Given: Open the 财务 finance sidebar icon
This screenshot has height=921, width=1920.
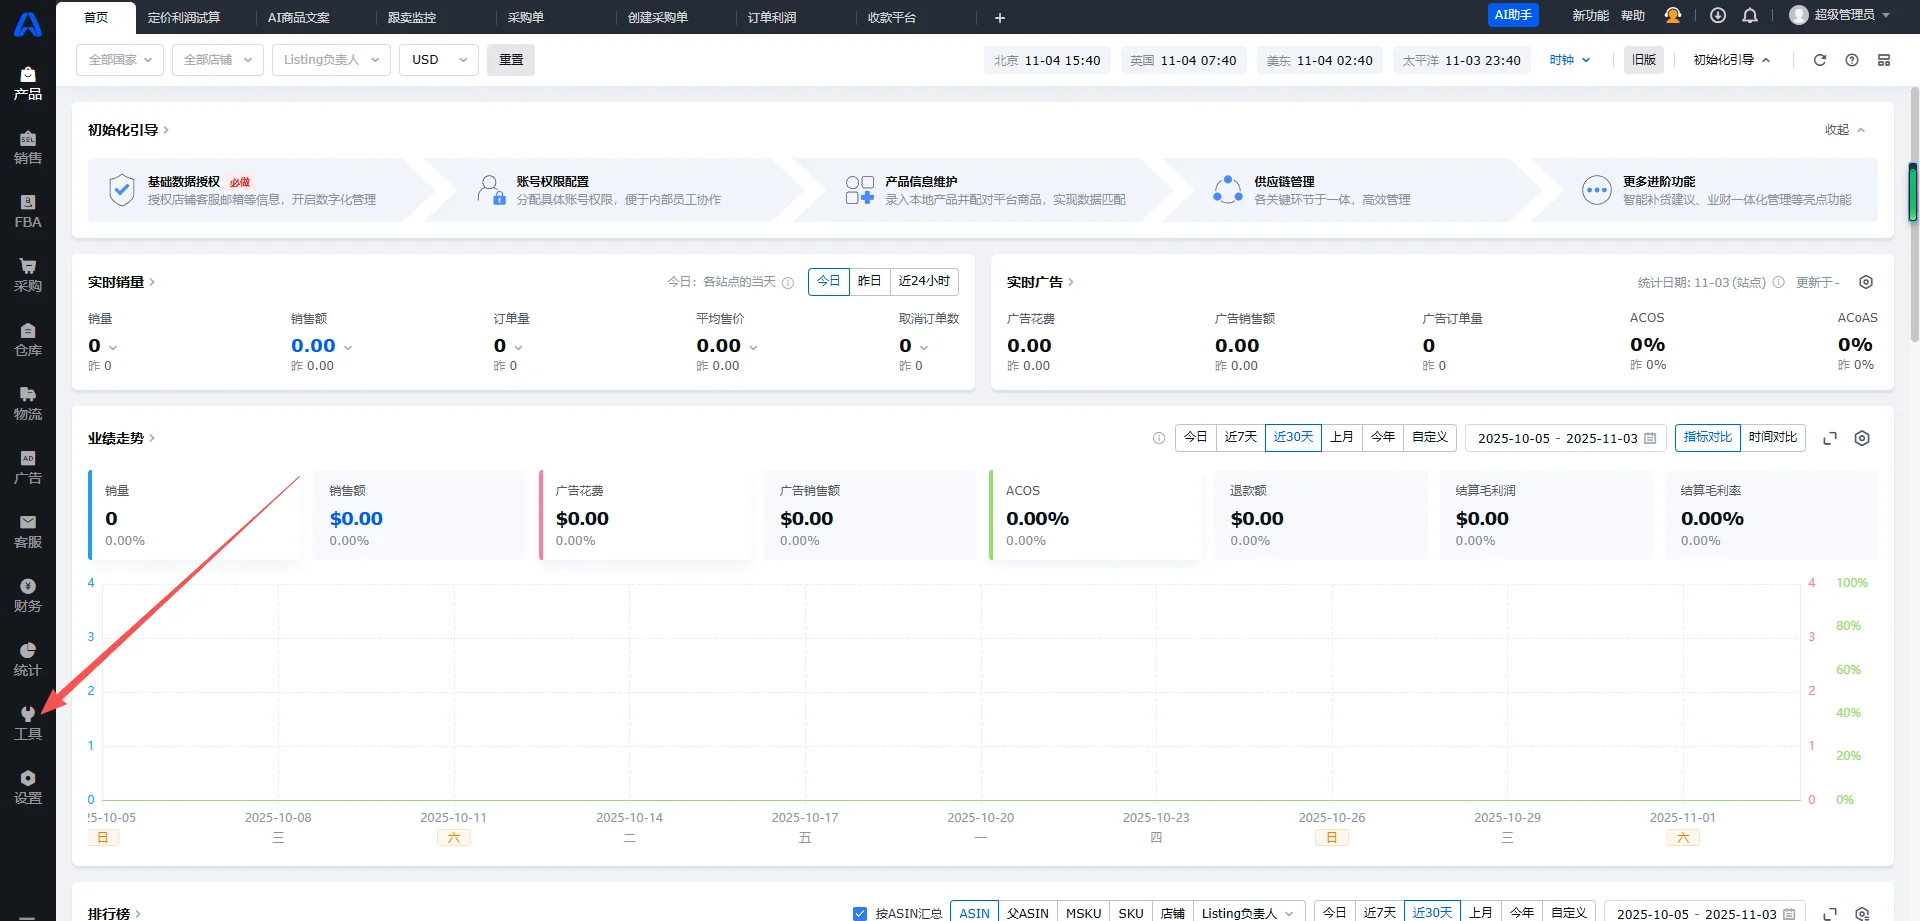Looking at the screenshot, I should (28, 594).
